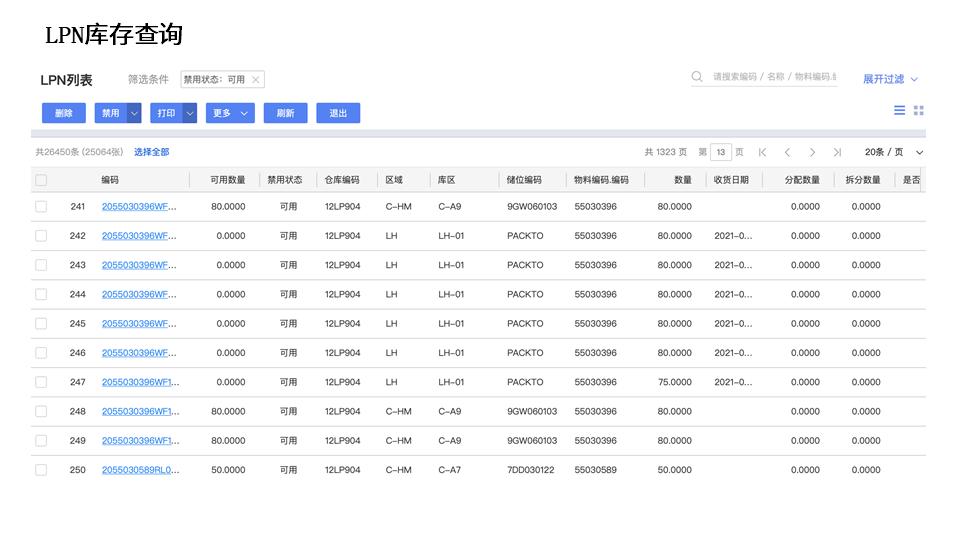The width and height of the screenshot is (960, 540).
Task: Go to next page arrow
Action: click(x=812, y=152)
